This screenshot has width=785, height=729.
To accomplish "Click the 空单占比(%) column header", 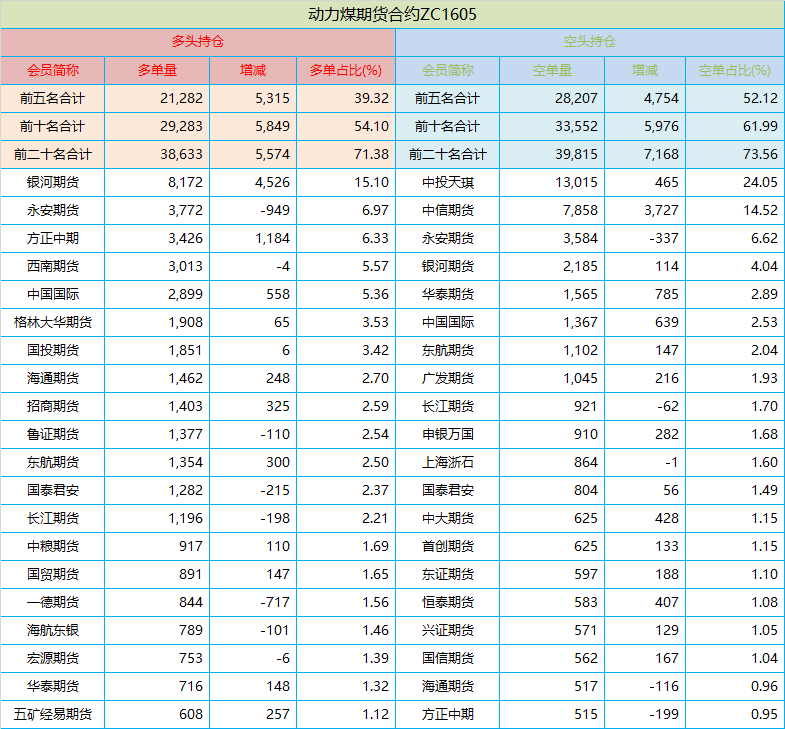I will [734, 70].
